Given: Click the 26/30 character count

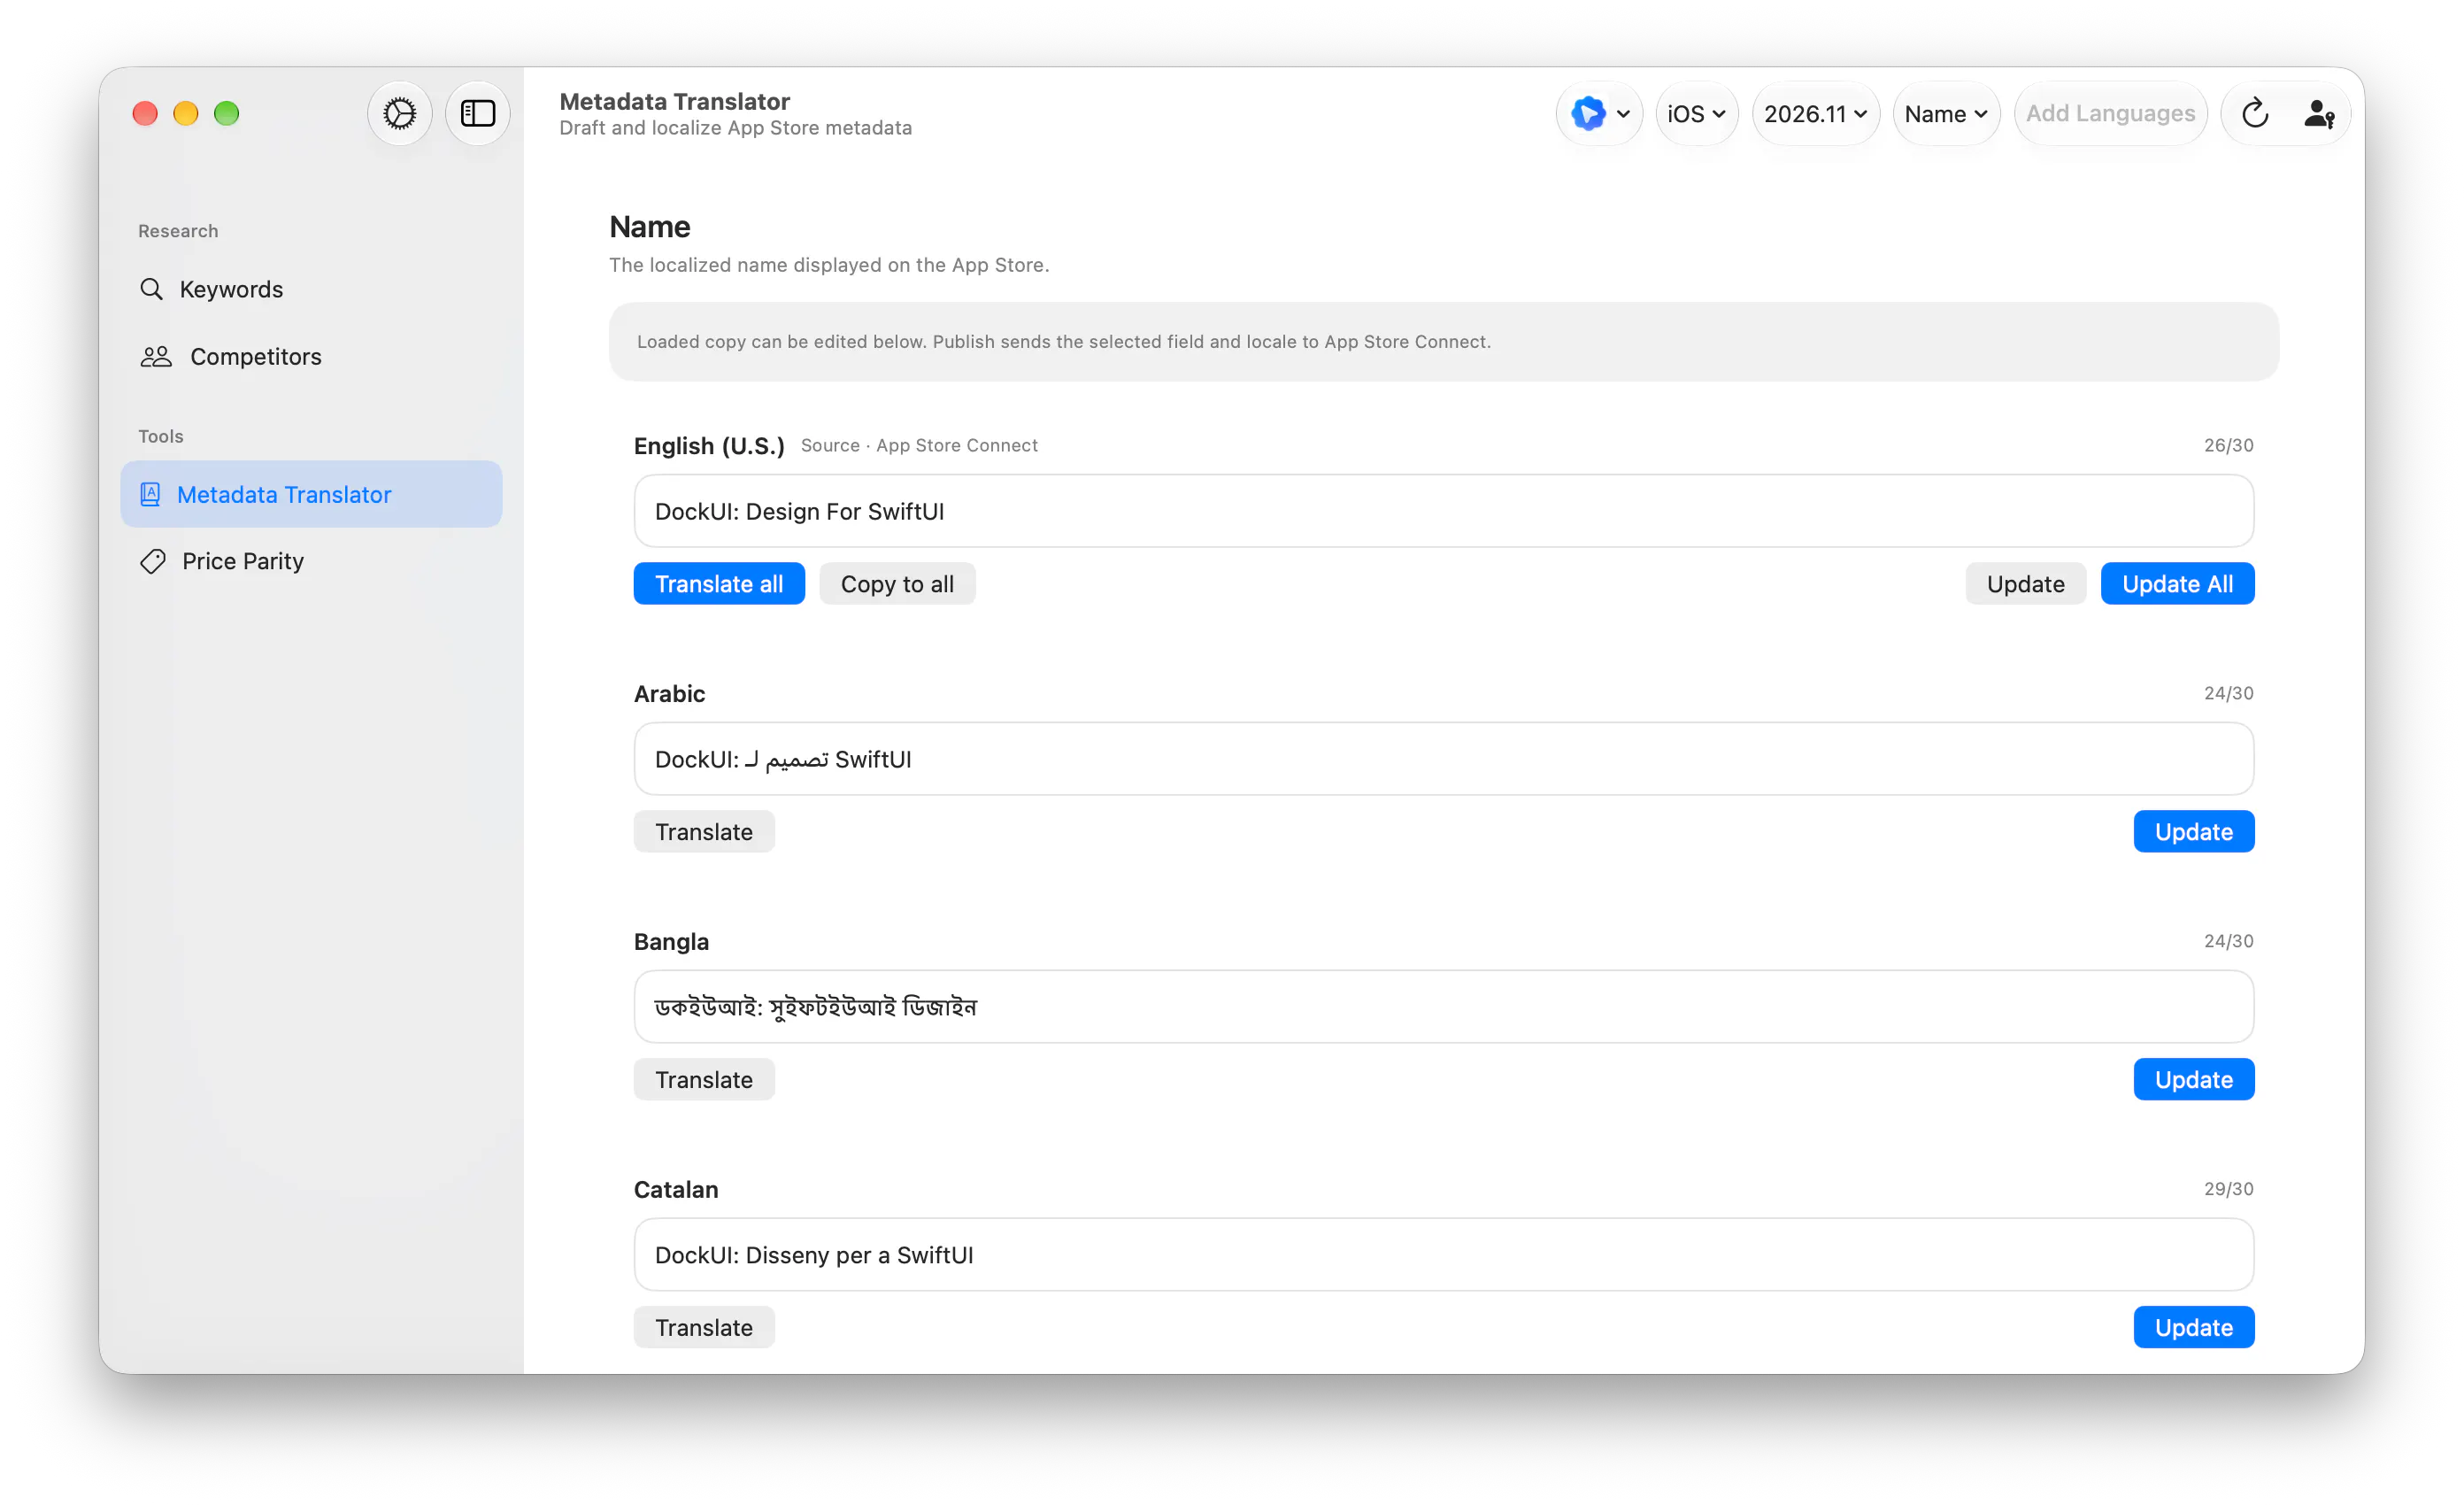Looking at the screenshot, I should [x=2228, y=445].
